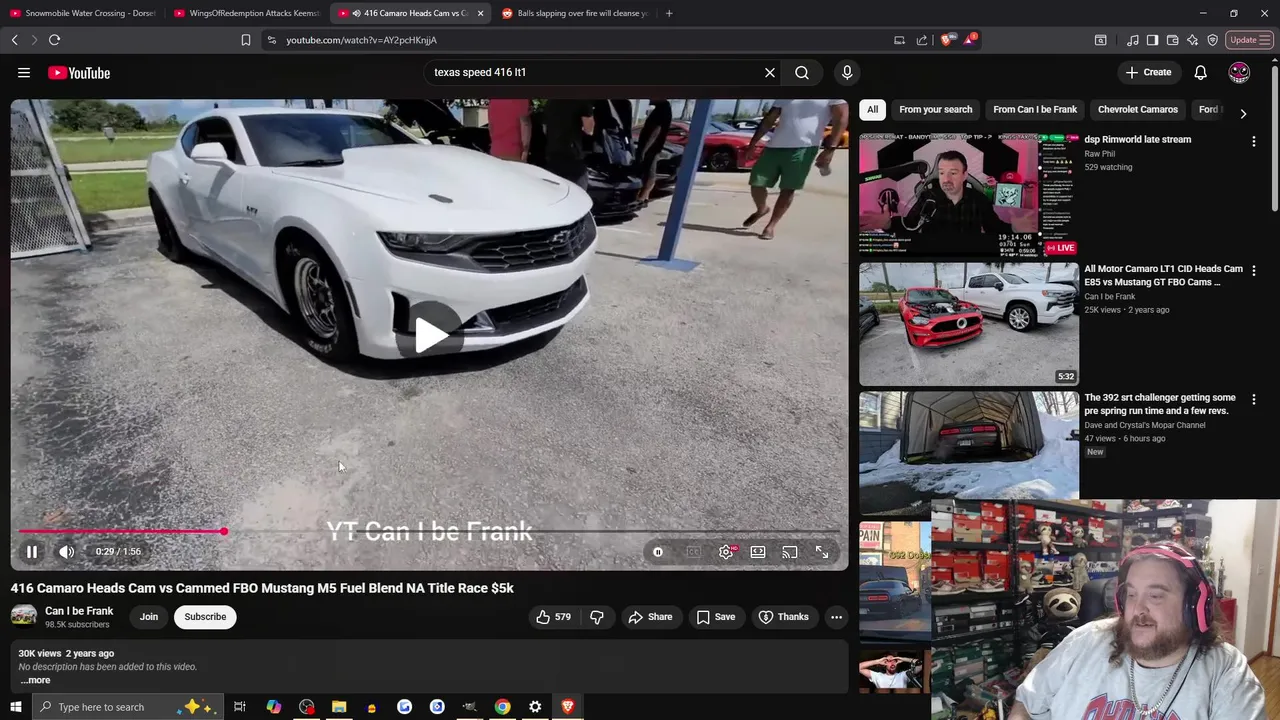Open 392 srt challenger video title
Screen dimensions: 1280x720
1160,404
